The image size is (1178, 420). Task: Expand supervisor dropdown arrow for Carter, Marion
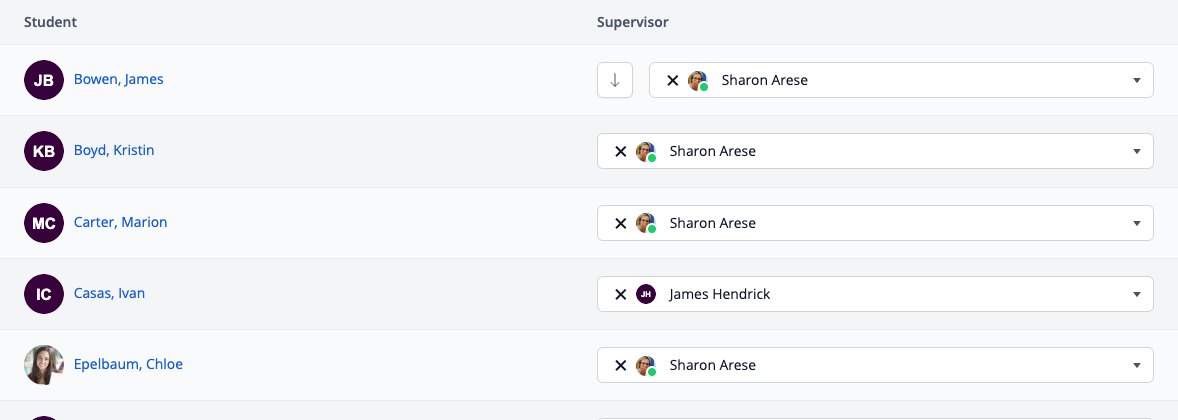tap(1137, 223)
